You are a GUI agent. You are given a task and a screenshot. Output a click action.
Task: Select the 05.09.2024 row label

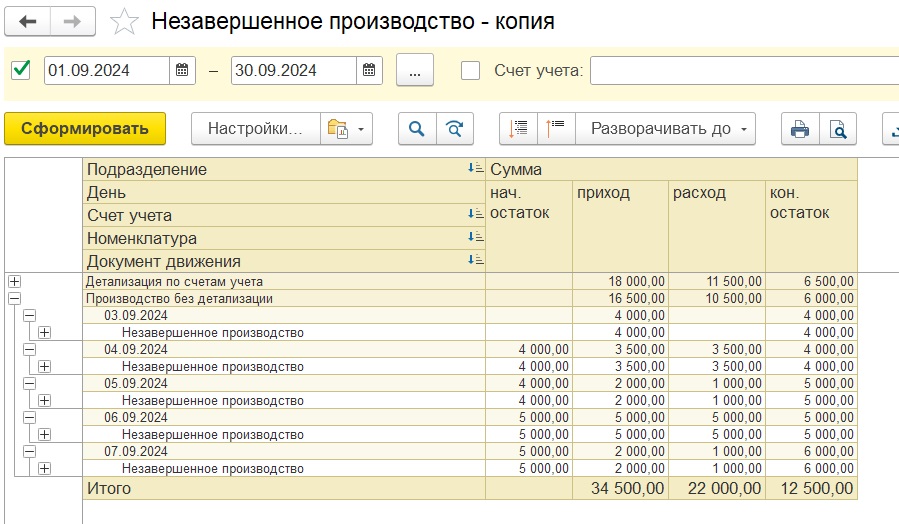click(136, 384)
